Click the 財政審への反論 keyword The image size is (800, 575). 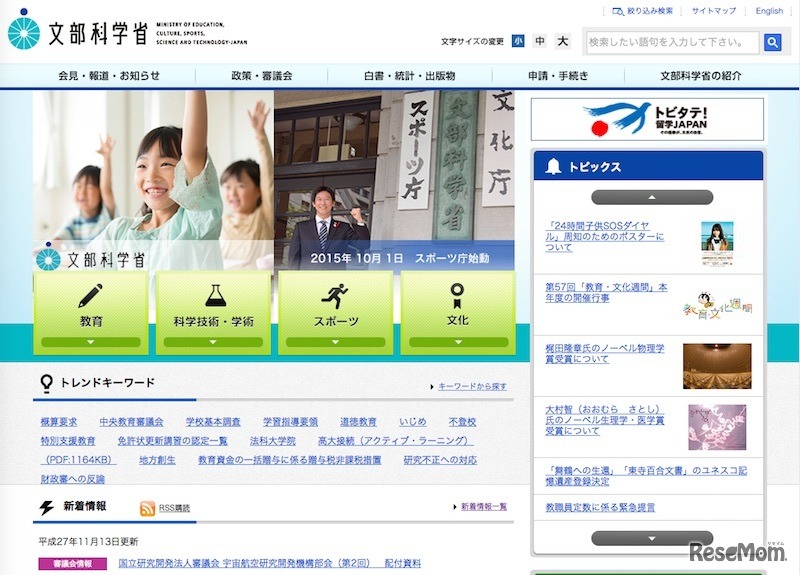[x=72, y=479]
